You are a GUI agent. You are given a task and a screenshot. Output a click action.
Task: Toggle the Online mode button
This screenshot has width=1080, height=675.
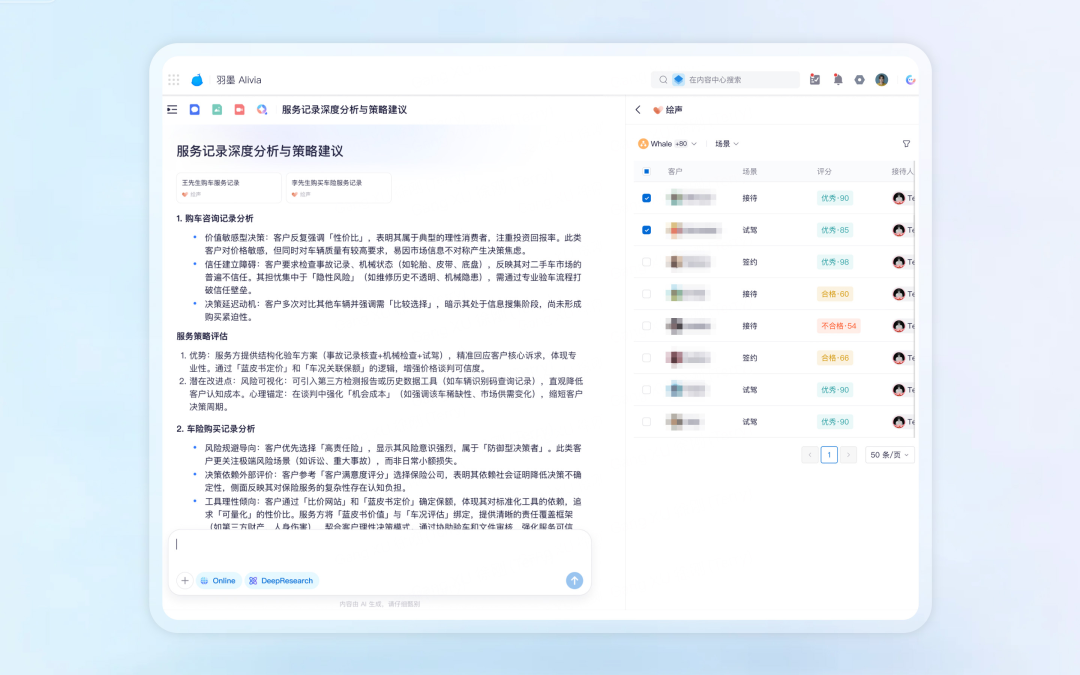219,580
